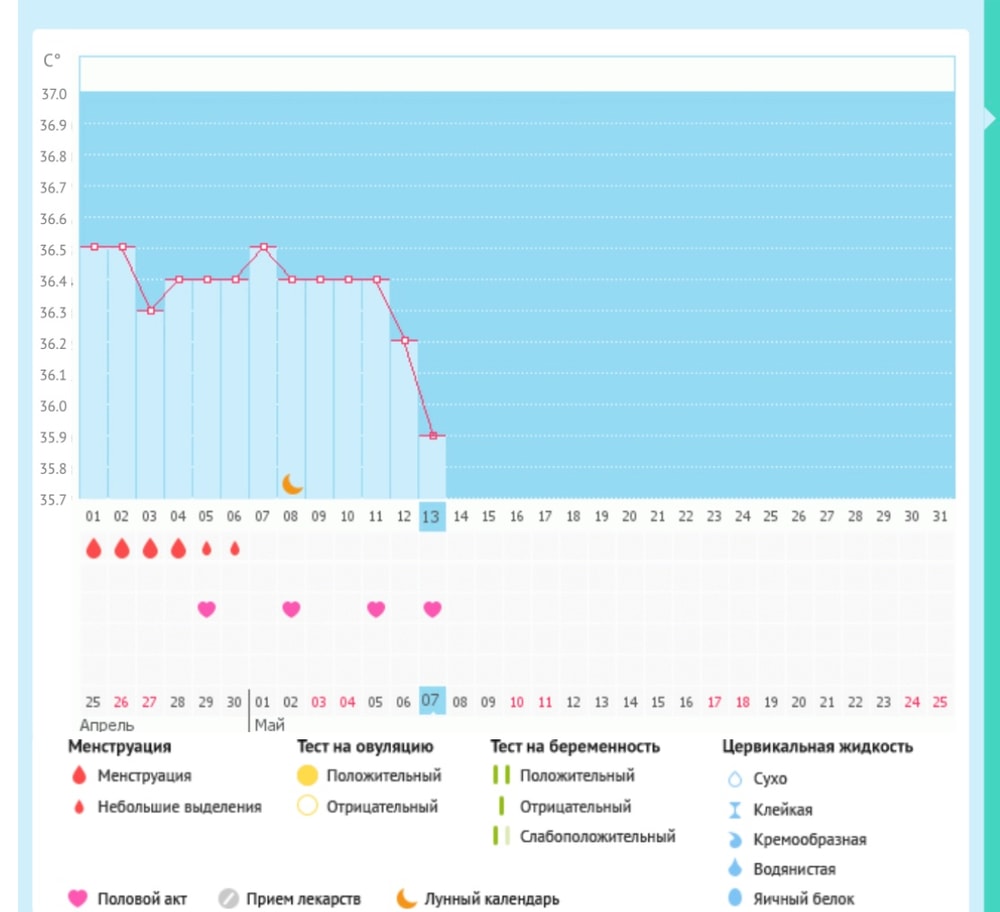
Task: Click the menstruation drop on day 01
Action: coord(93,549)
